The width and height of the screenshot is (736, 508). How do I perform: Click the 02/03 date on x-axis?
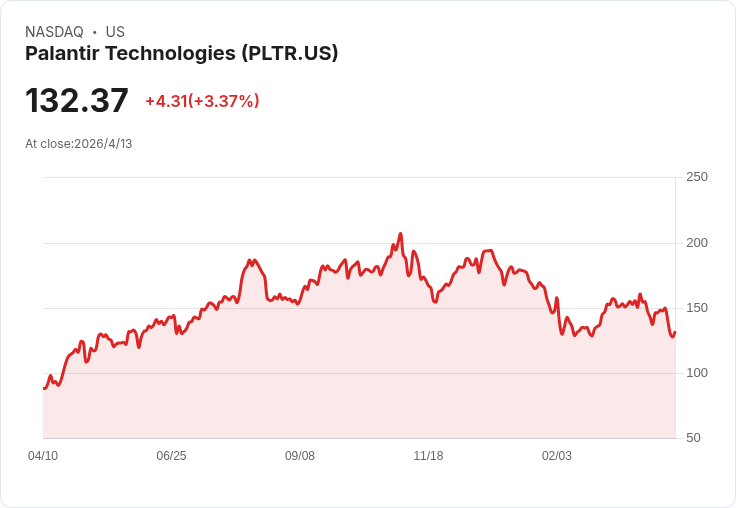557,455
